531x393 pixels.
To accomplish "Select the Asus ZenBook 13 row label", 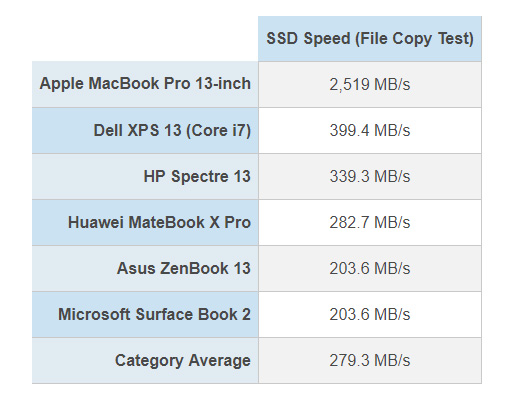I will point(145,269).
